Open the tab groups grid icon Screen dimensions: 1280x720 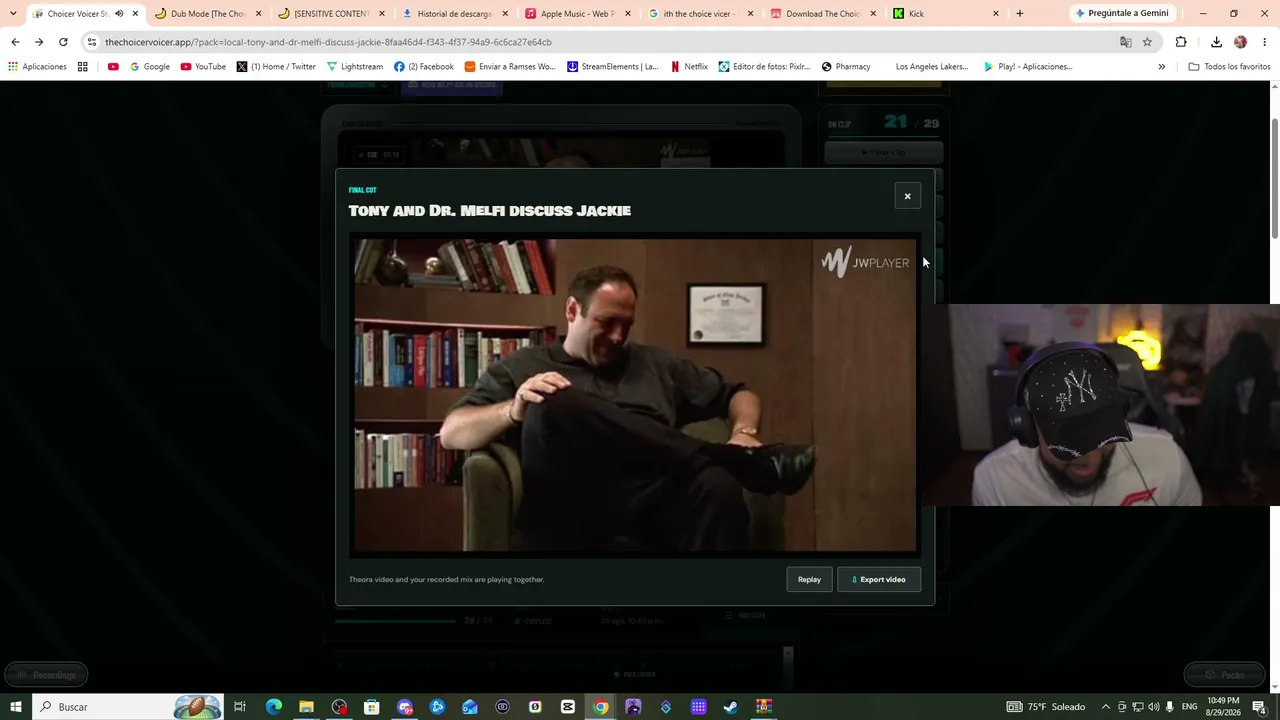(83, 67)
